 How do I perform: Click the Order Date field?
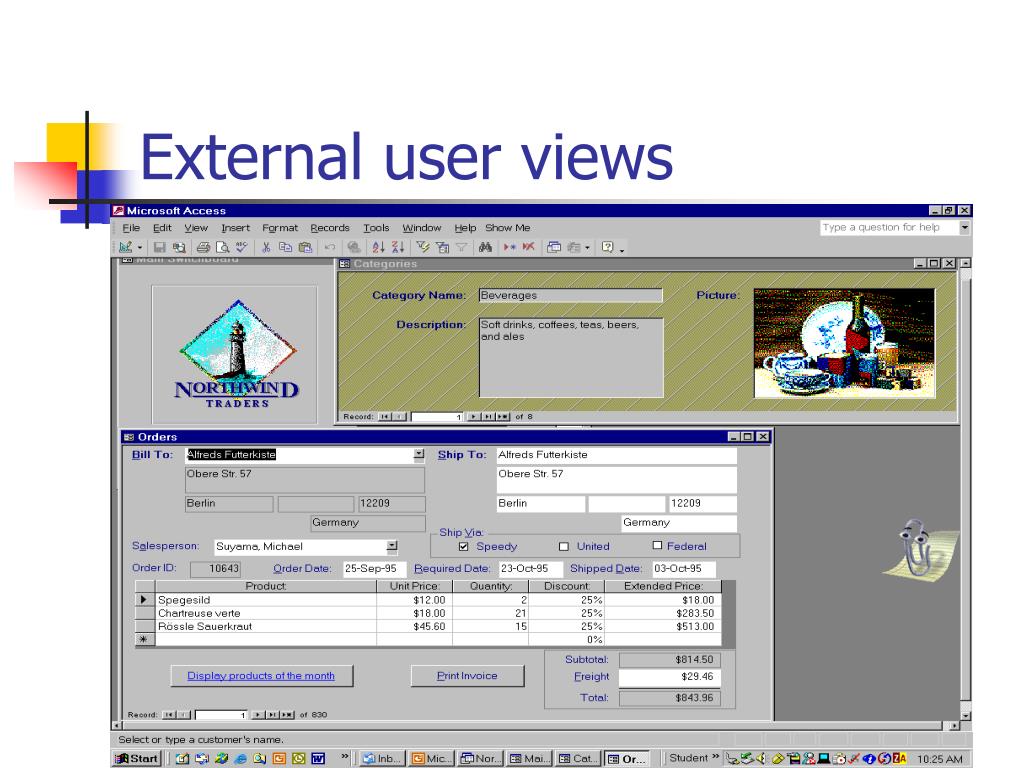[x=374, y=569]
